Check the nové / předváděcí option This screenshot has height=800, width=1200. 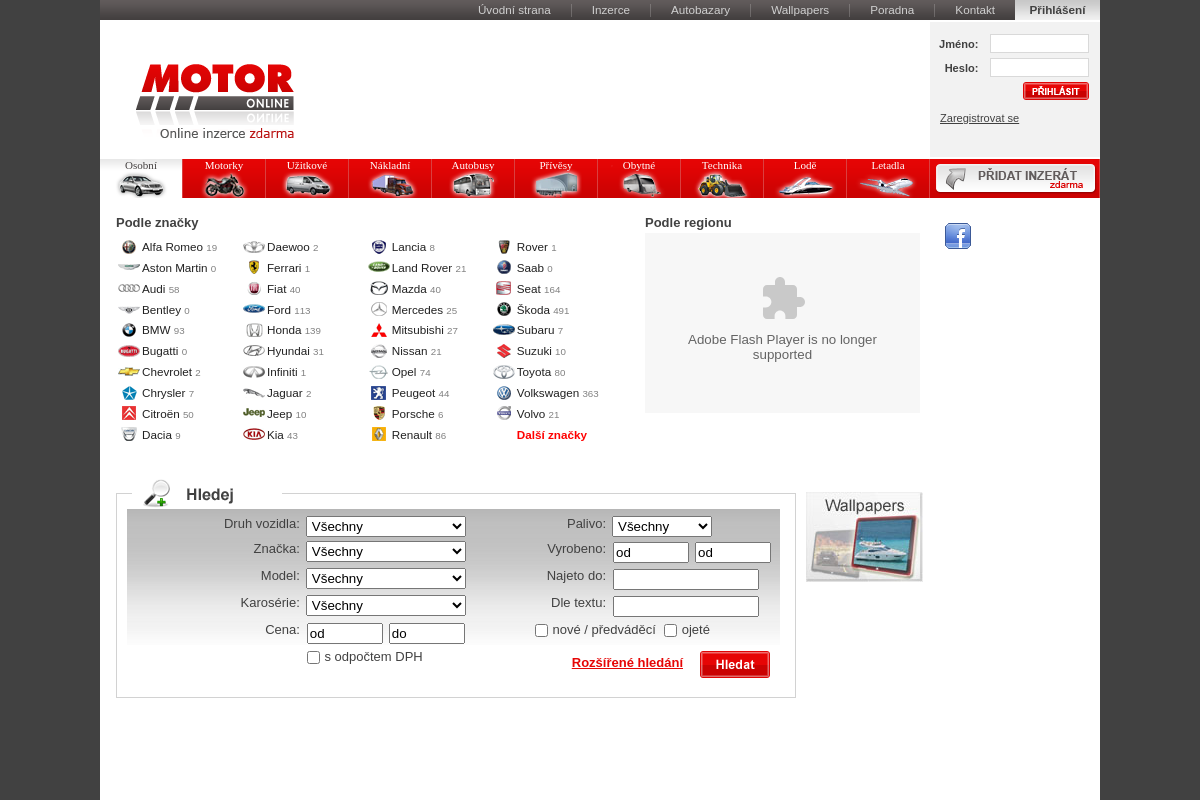click(x=541, y=630)
